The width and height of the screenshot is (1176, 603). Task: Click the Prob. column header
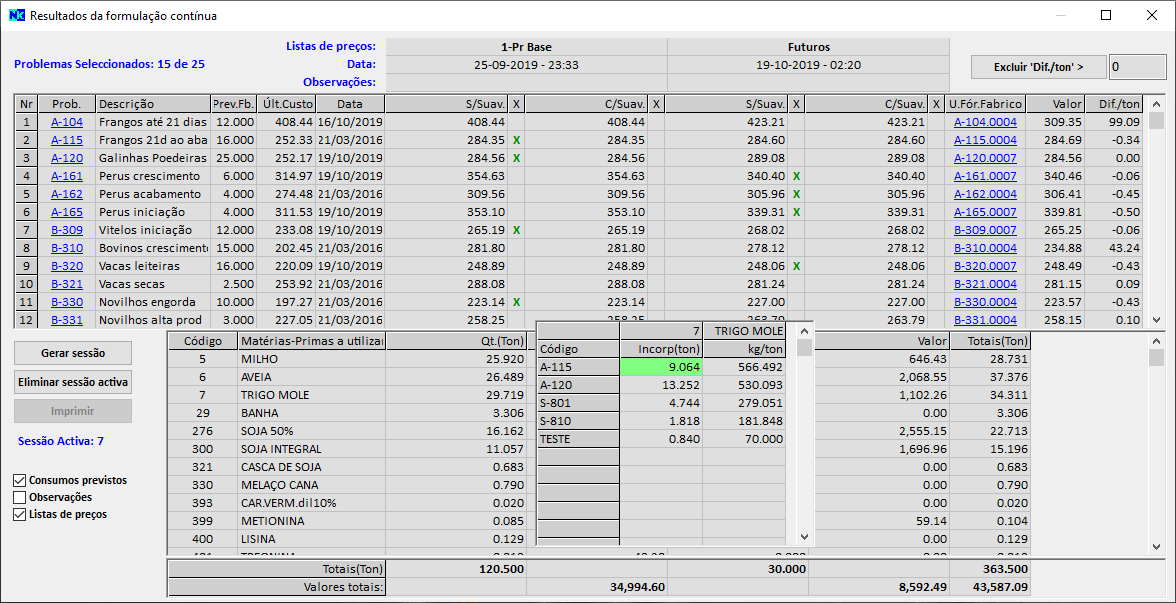click(67, 104)
